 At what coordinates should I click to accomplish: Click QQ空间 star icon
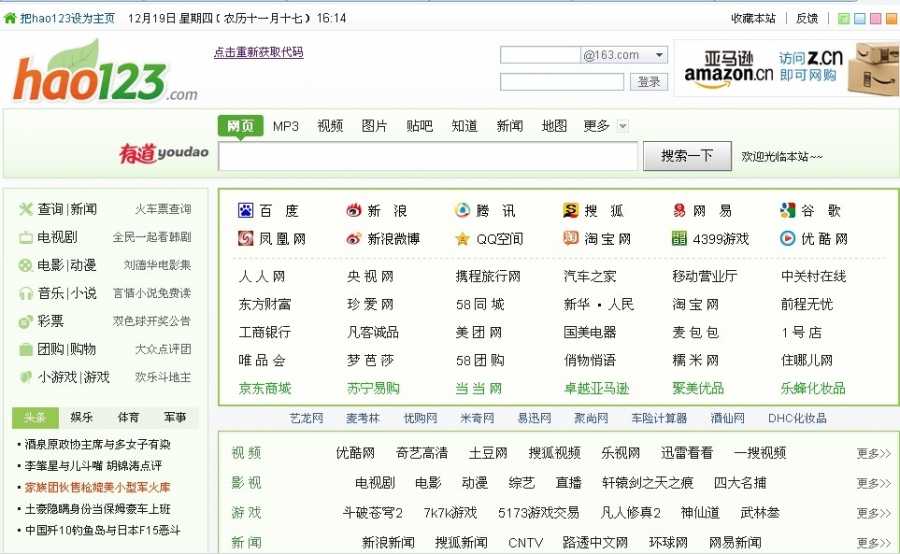coord(462,239)
